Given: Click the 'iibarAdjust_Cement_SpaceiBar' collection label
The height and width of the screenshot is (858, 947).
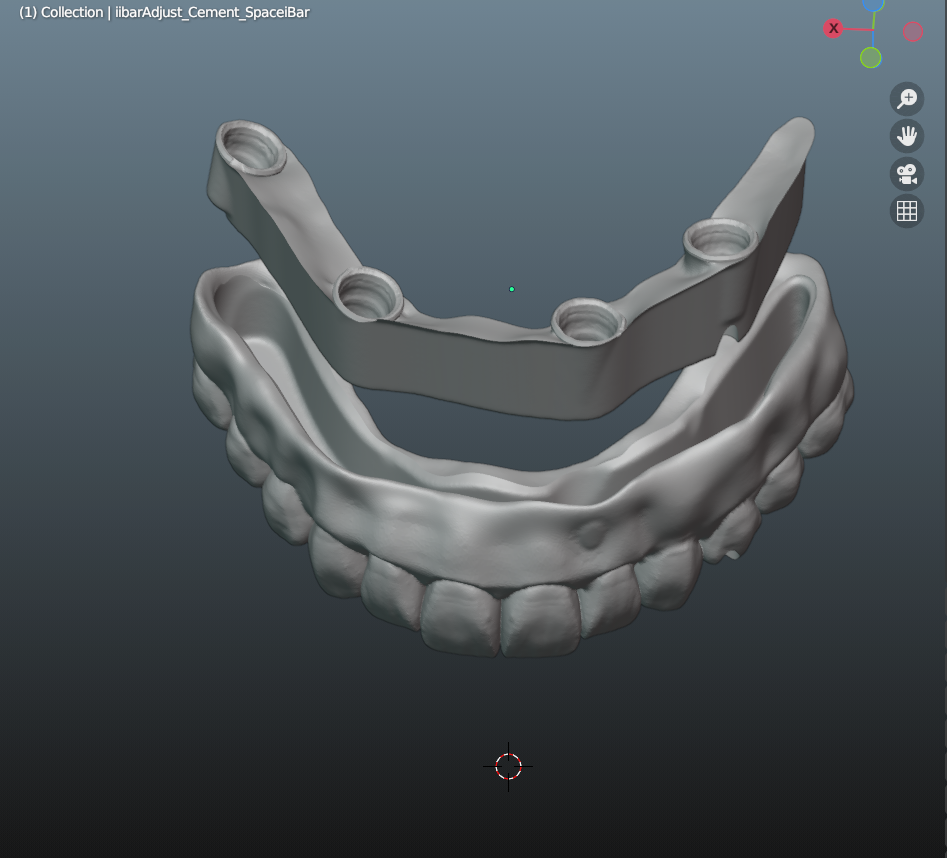Looking at the screenshot, I should pyautogui.click(x=212, y=12).
